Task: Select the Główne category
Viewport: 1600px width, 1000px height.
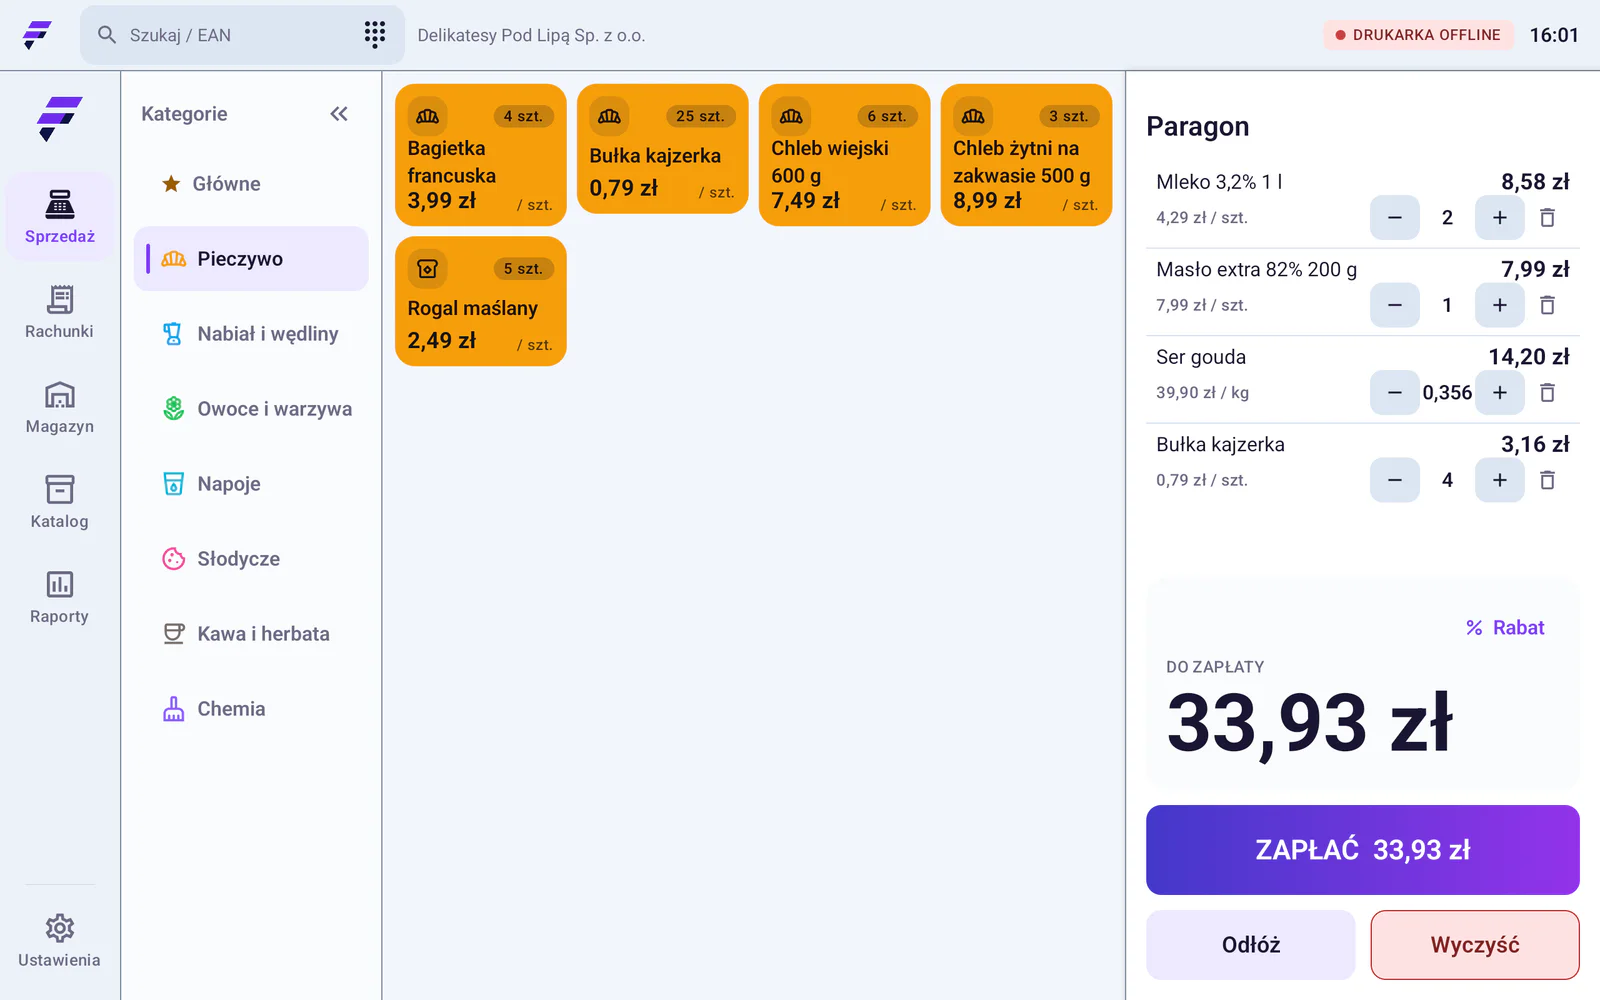Action: [x=251, y=184]
